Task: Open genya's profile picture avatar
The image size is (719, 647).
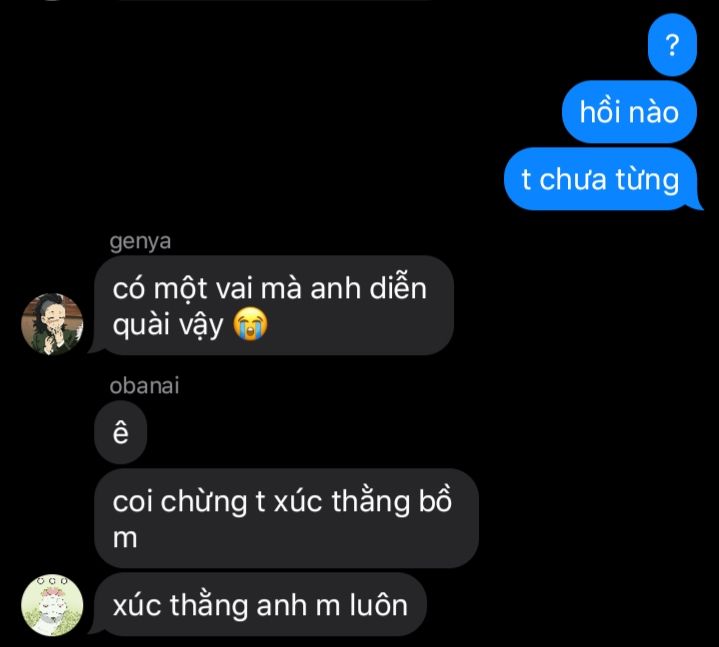Action: point(52,324)
